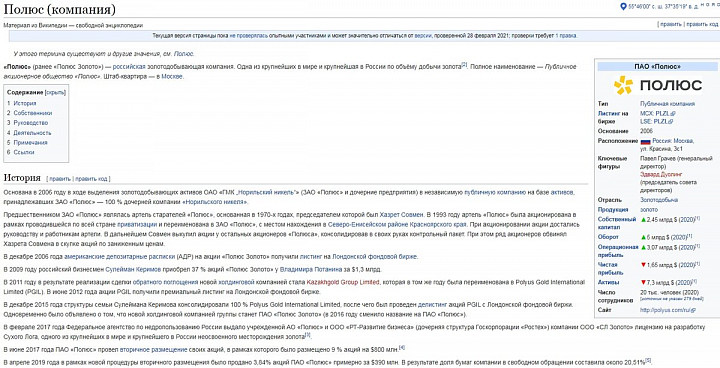Open 'Операционная прибыль' infobox label
This screenshot has height=368, width=720.
click(618, 251)
